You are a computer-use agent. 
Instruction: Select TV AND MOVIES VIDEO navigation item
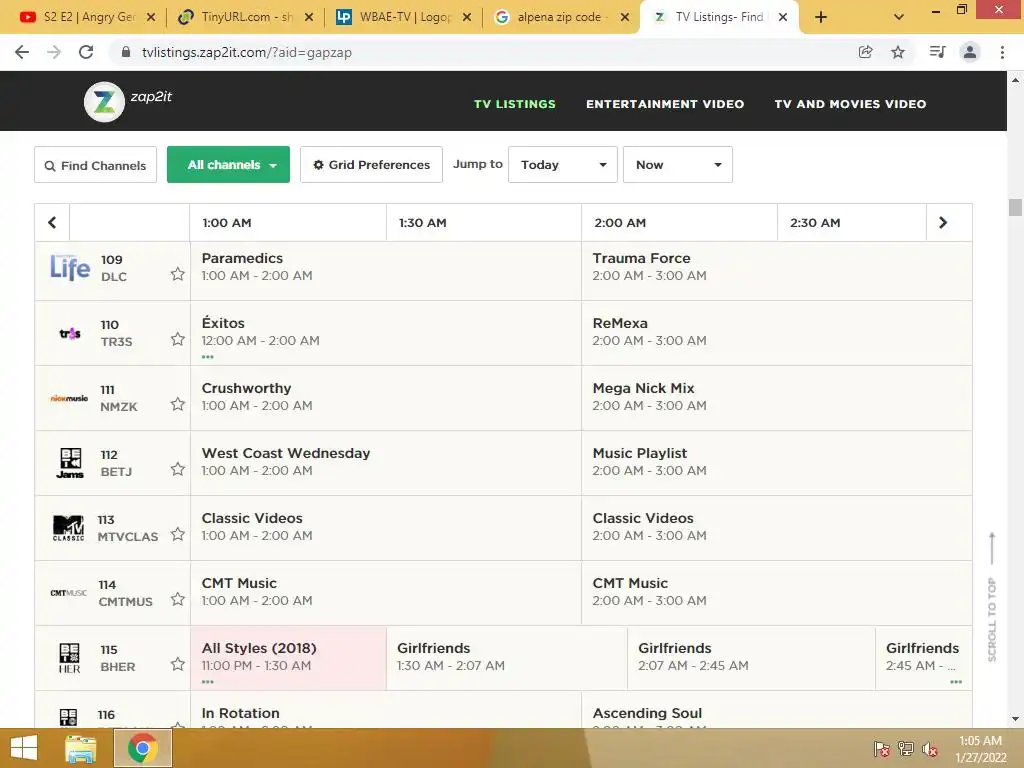click(850, 104)
